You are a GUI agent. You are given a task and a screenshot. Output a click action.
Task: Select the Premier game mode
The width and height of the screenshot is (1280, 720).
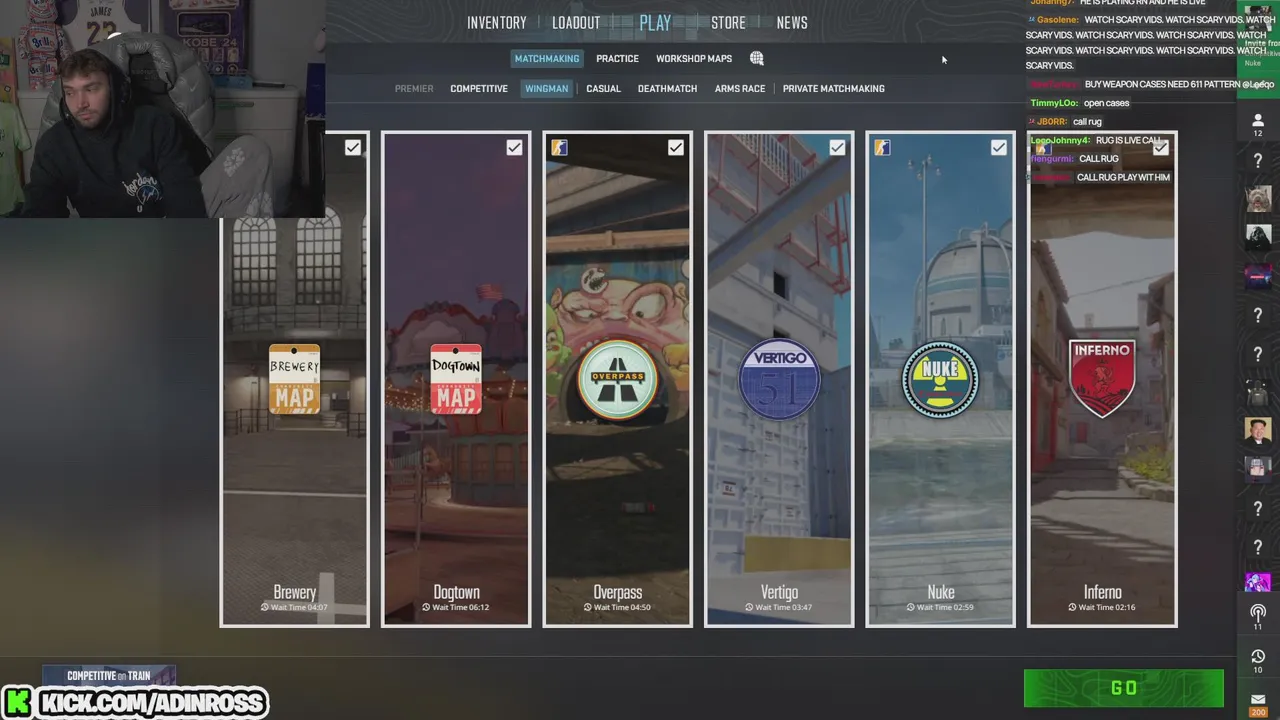(414, 89)
